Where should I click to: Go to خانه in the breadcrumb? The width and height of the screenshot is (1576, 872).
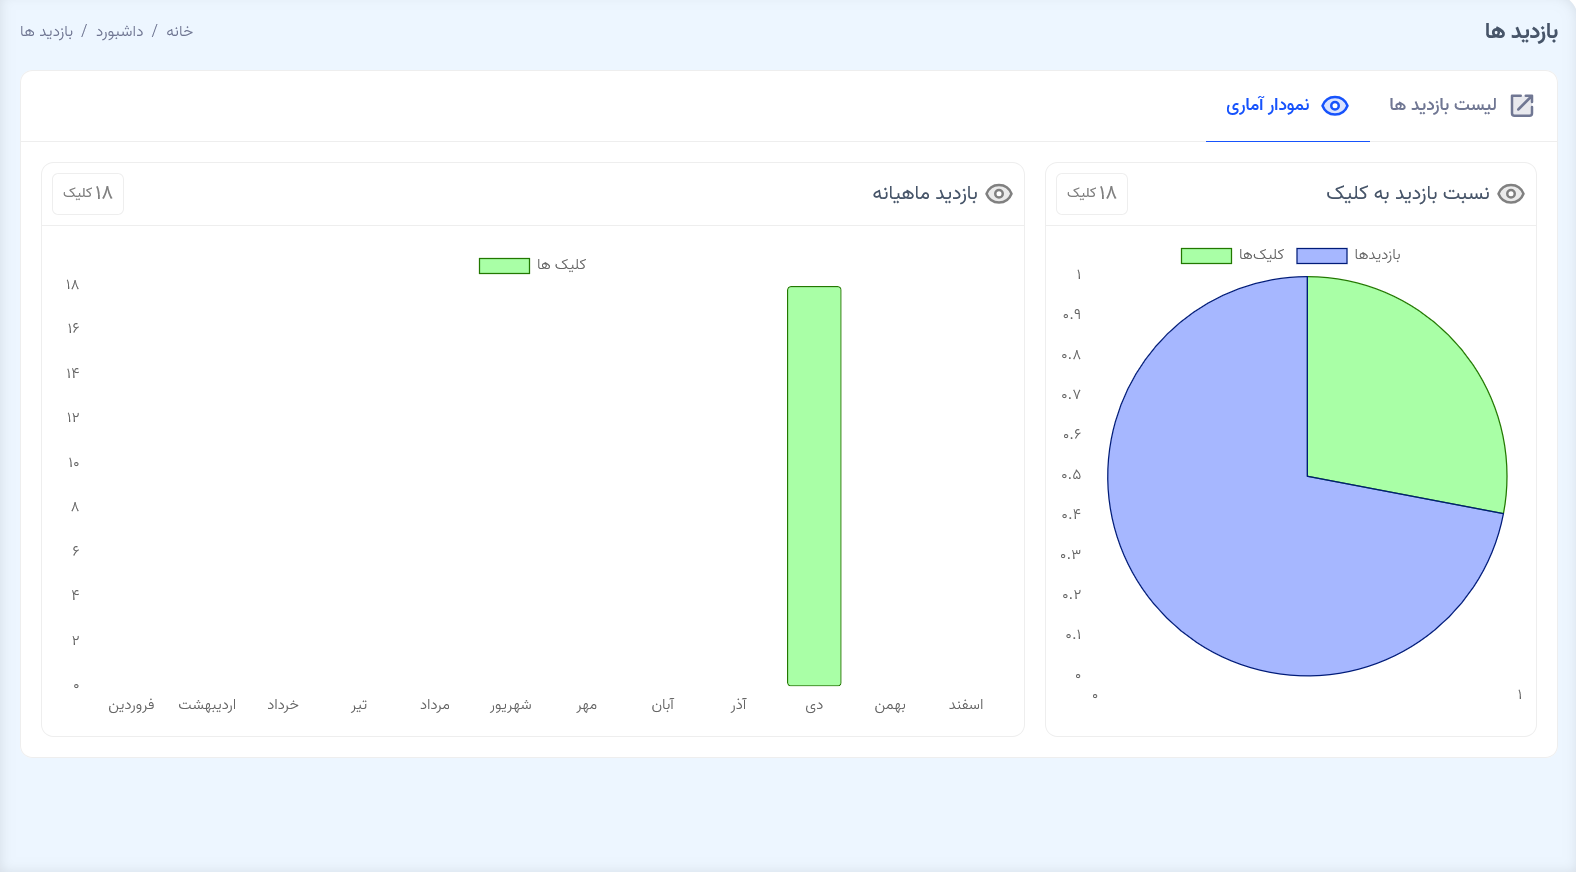180,32
